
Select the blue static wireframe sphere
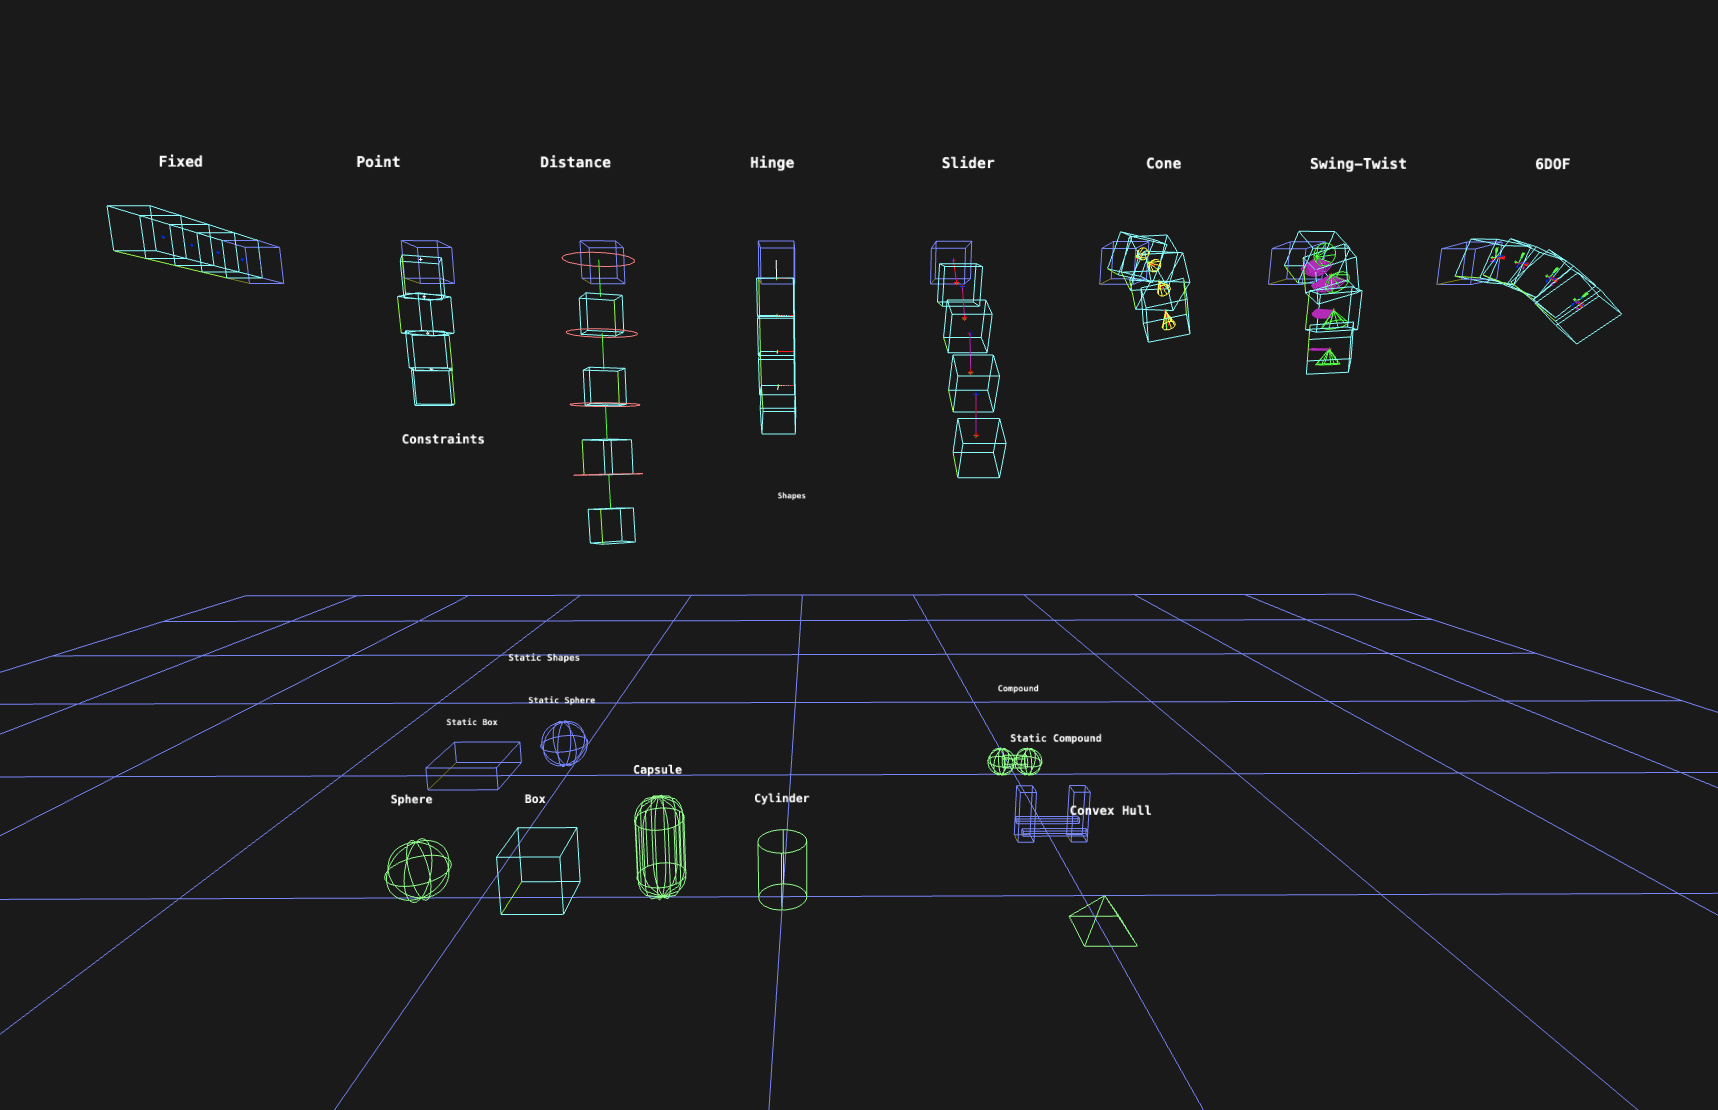pyautogui.click(x=564, y=744)
